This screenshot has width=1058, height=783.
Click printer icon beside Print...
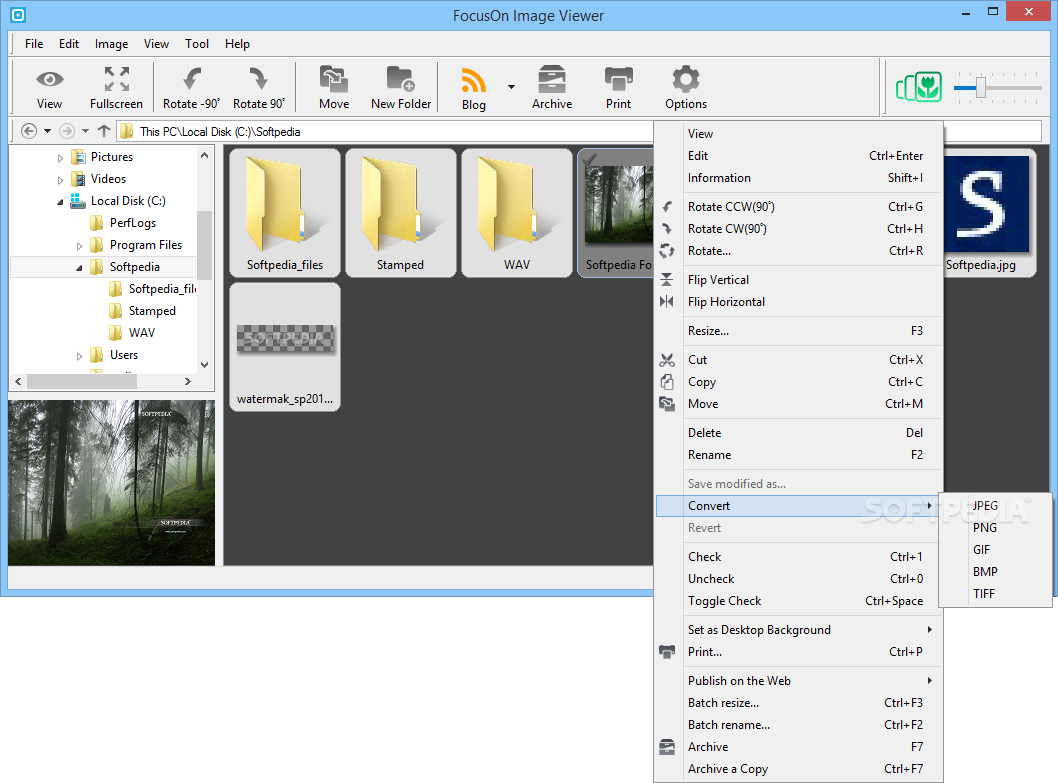click(667, 651)
